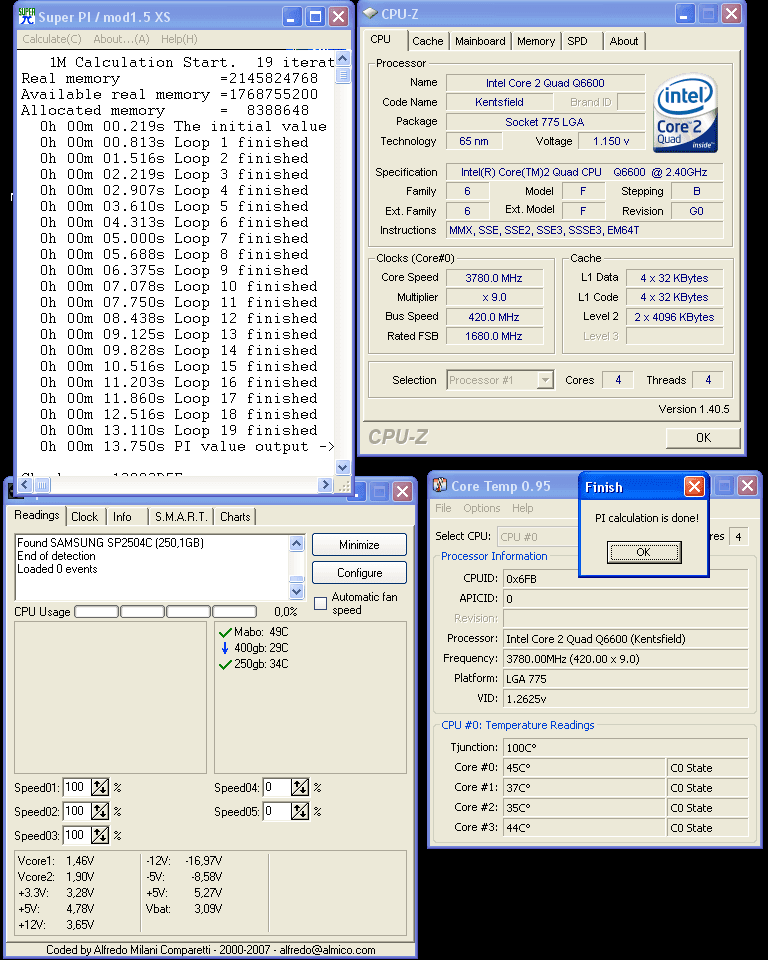Click the Speed05 percent stepper icon

click(299, 811)
